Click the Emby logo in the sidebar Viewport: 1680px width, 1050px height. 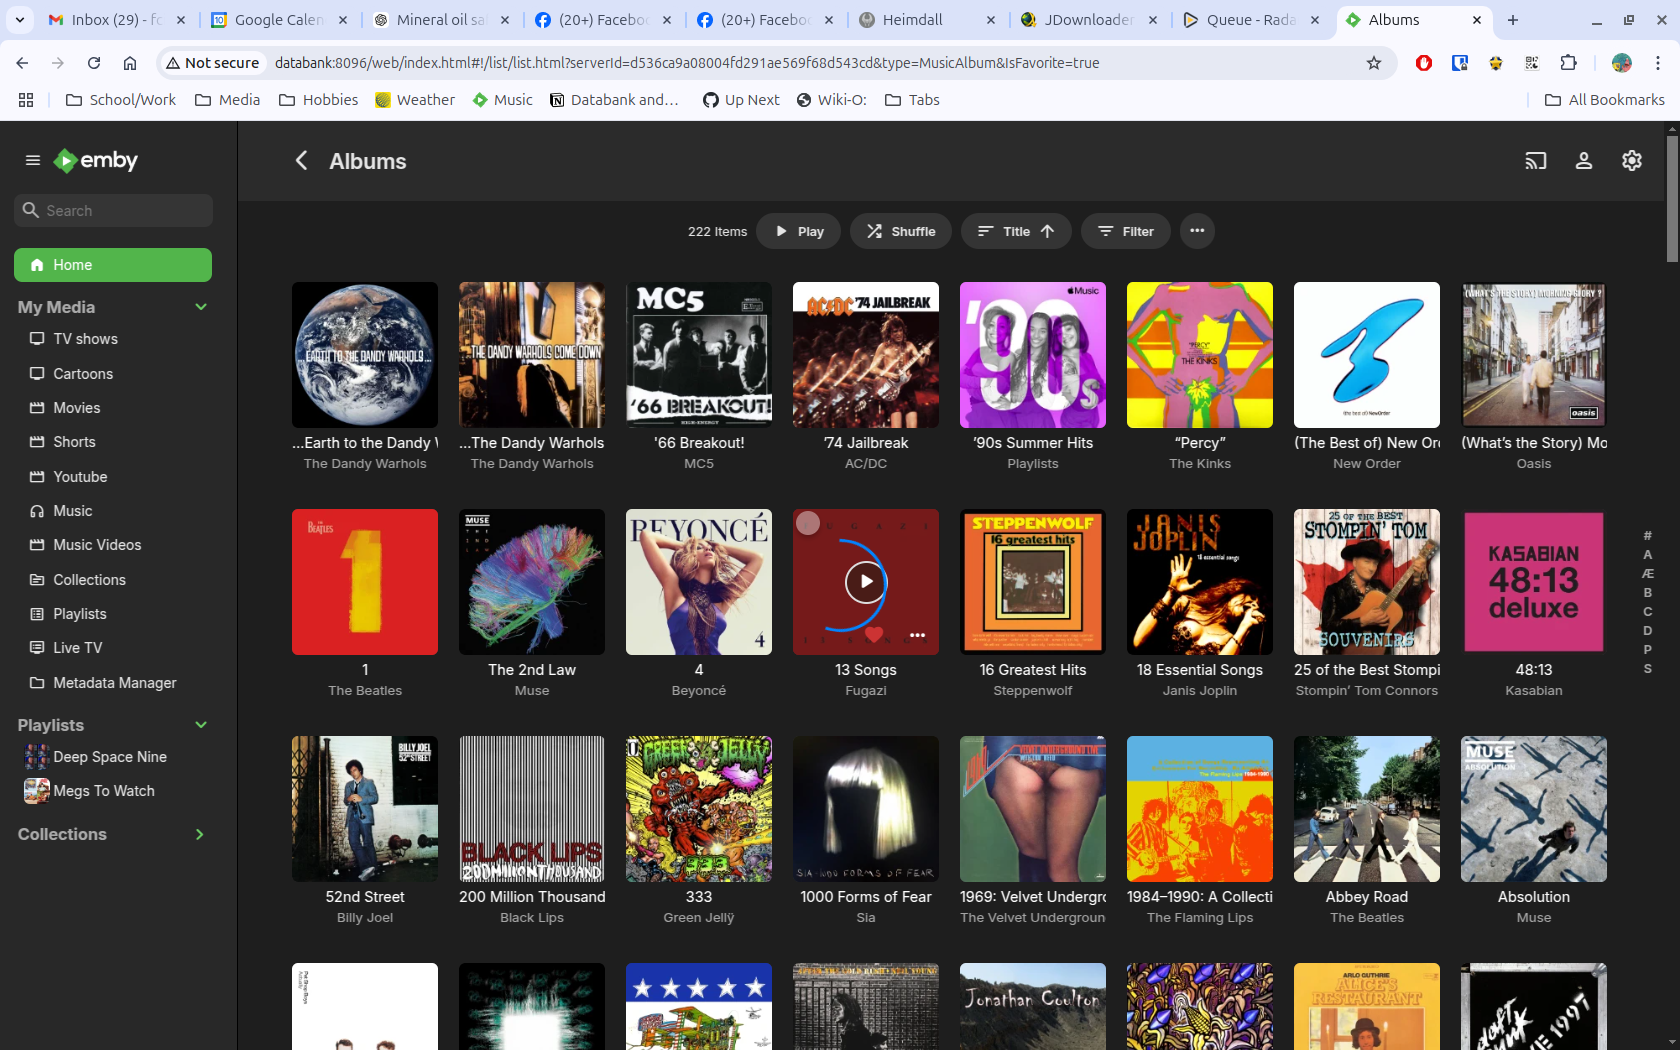coord(96,160)
